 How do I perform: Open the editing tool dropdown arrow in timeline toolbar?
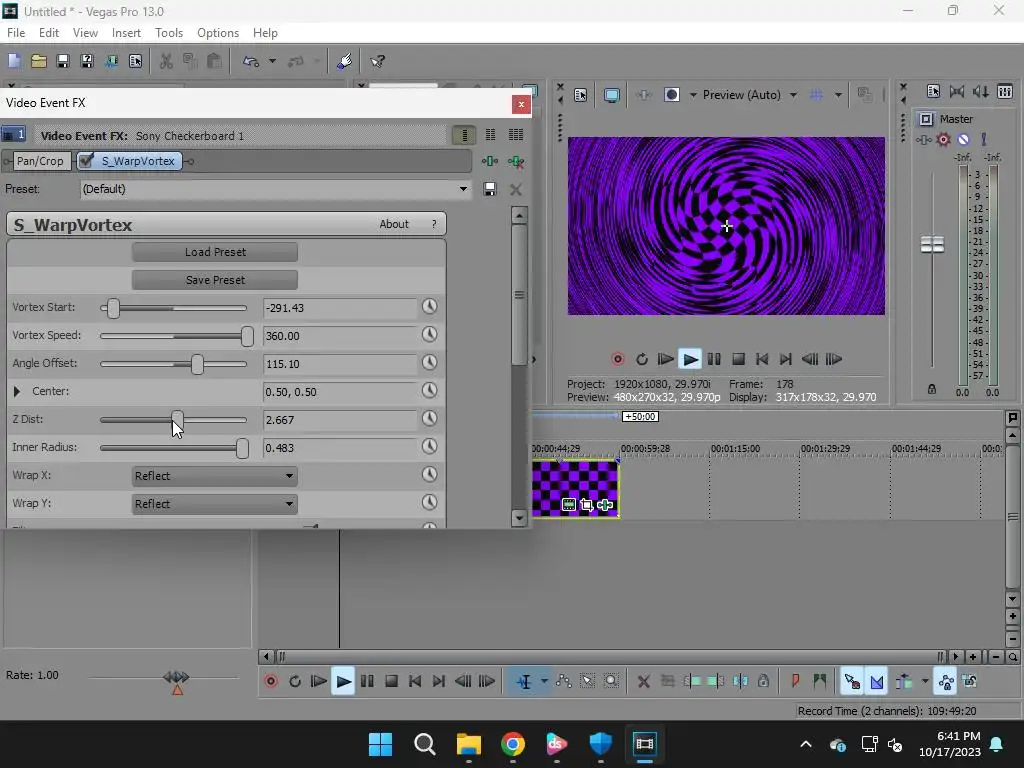(x=544, y=682)
